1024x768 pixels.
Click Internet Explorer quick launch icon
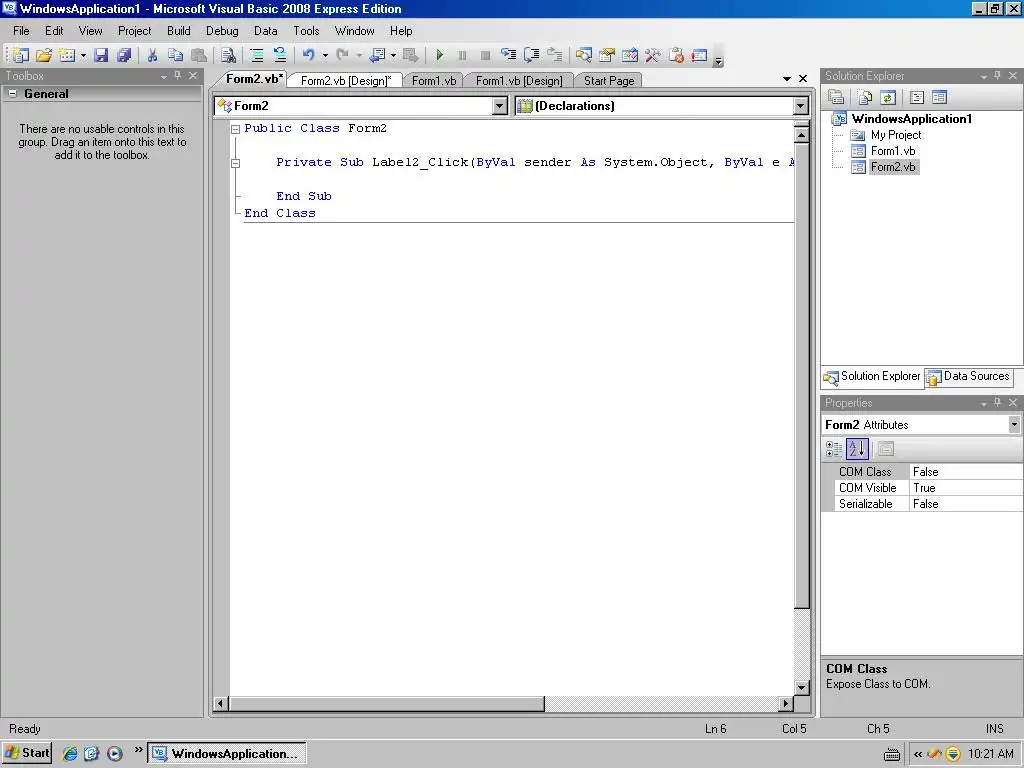click(x=70, y=754)
